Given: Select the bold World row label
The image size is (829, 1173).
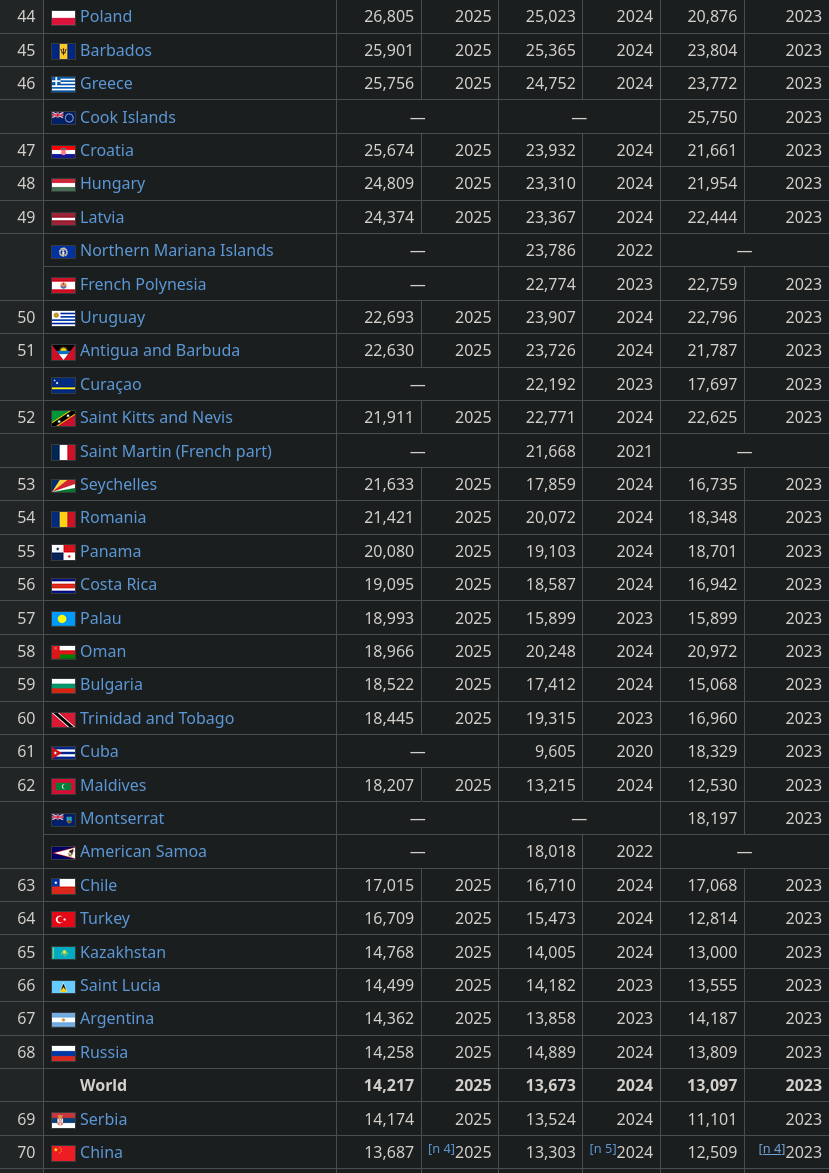Looking at the screenshot, I should pyautogui.click(x=103, y=1085).
